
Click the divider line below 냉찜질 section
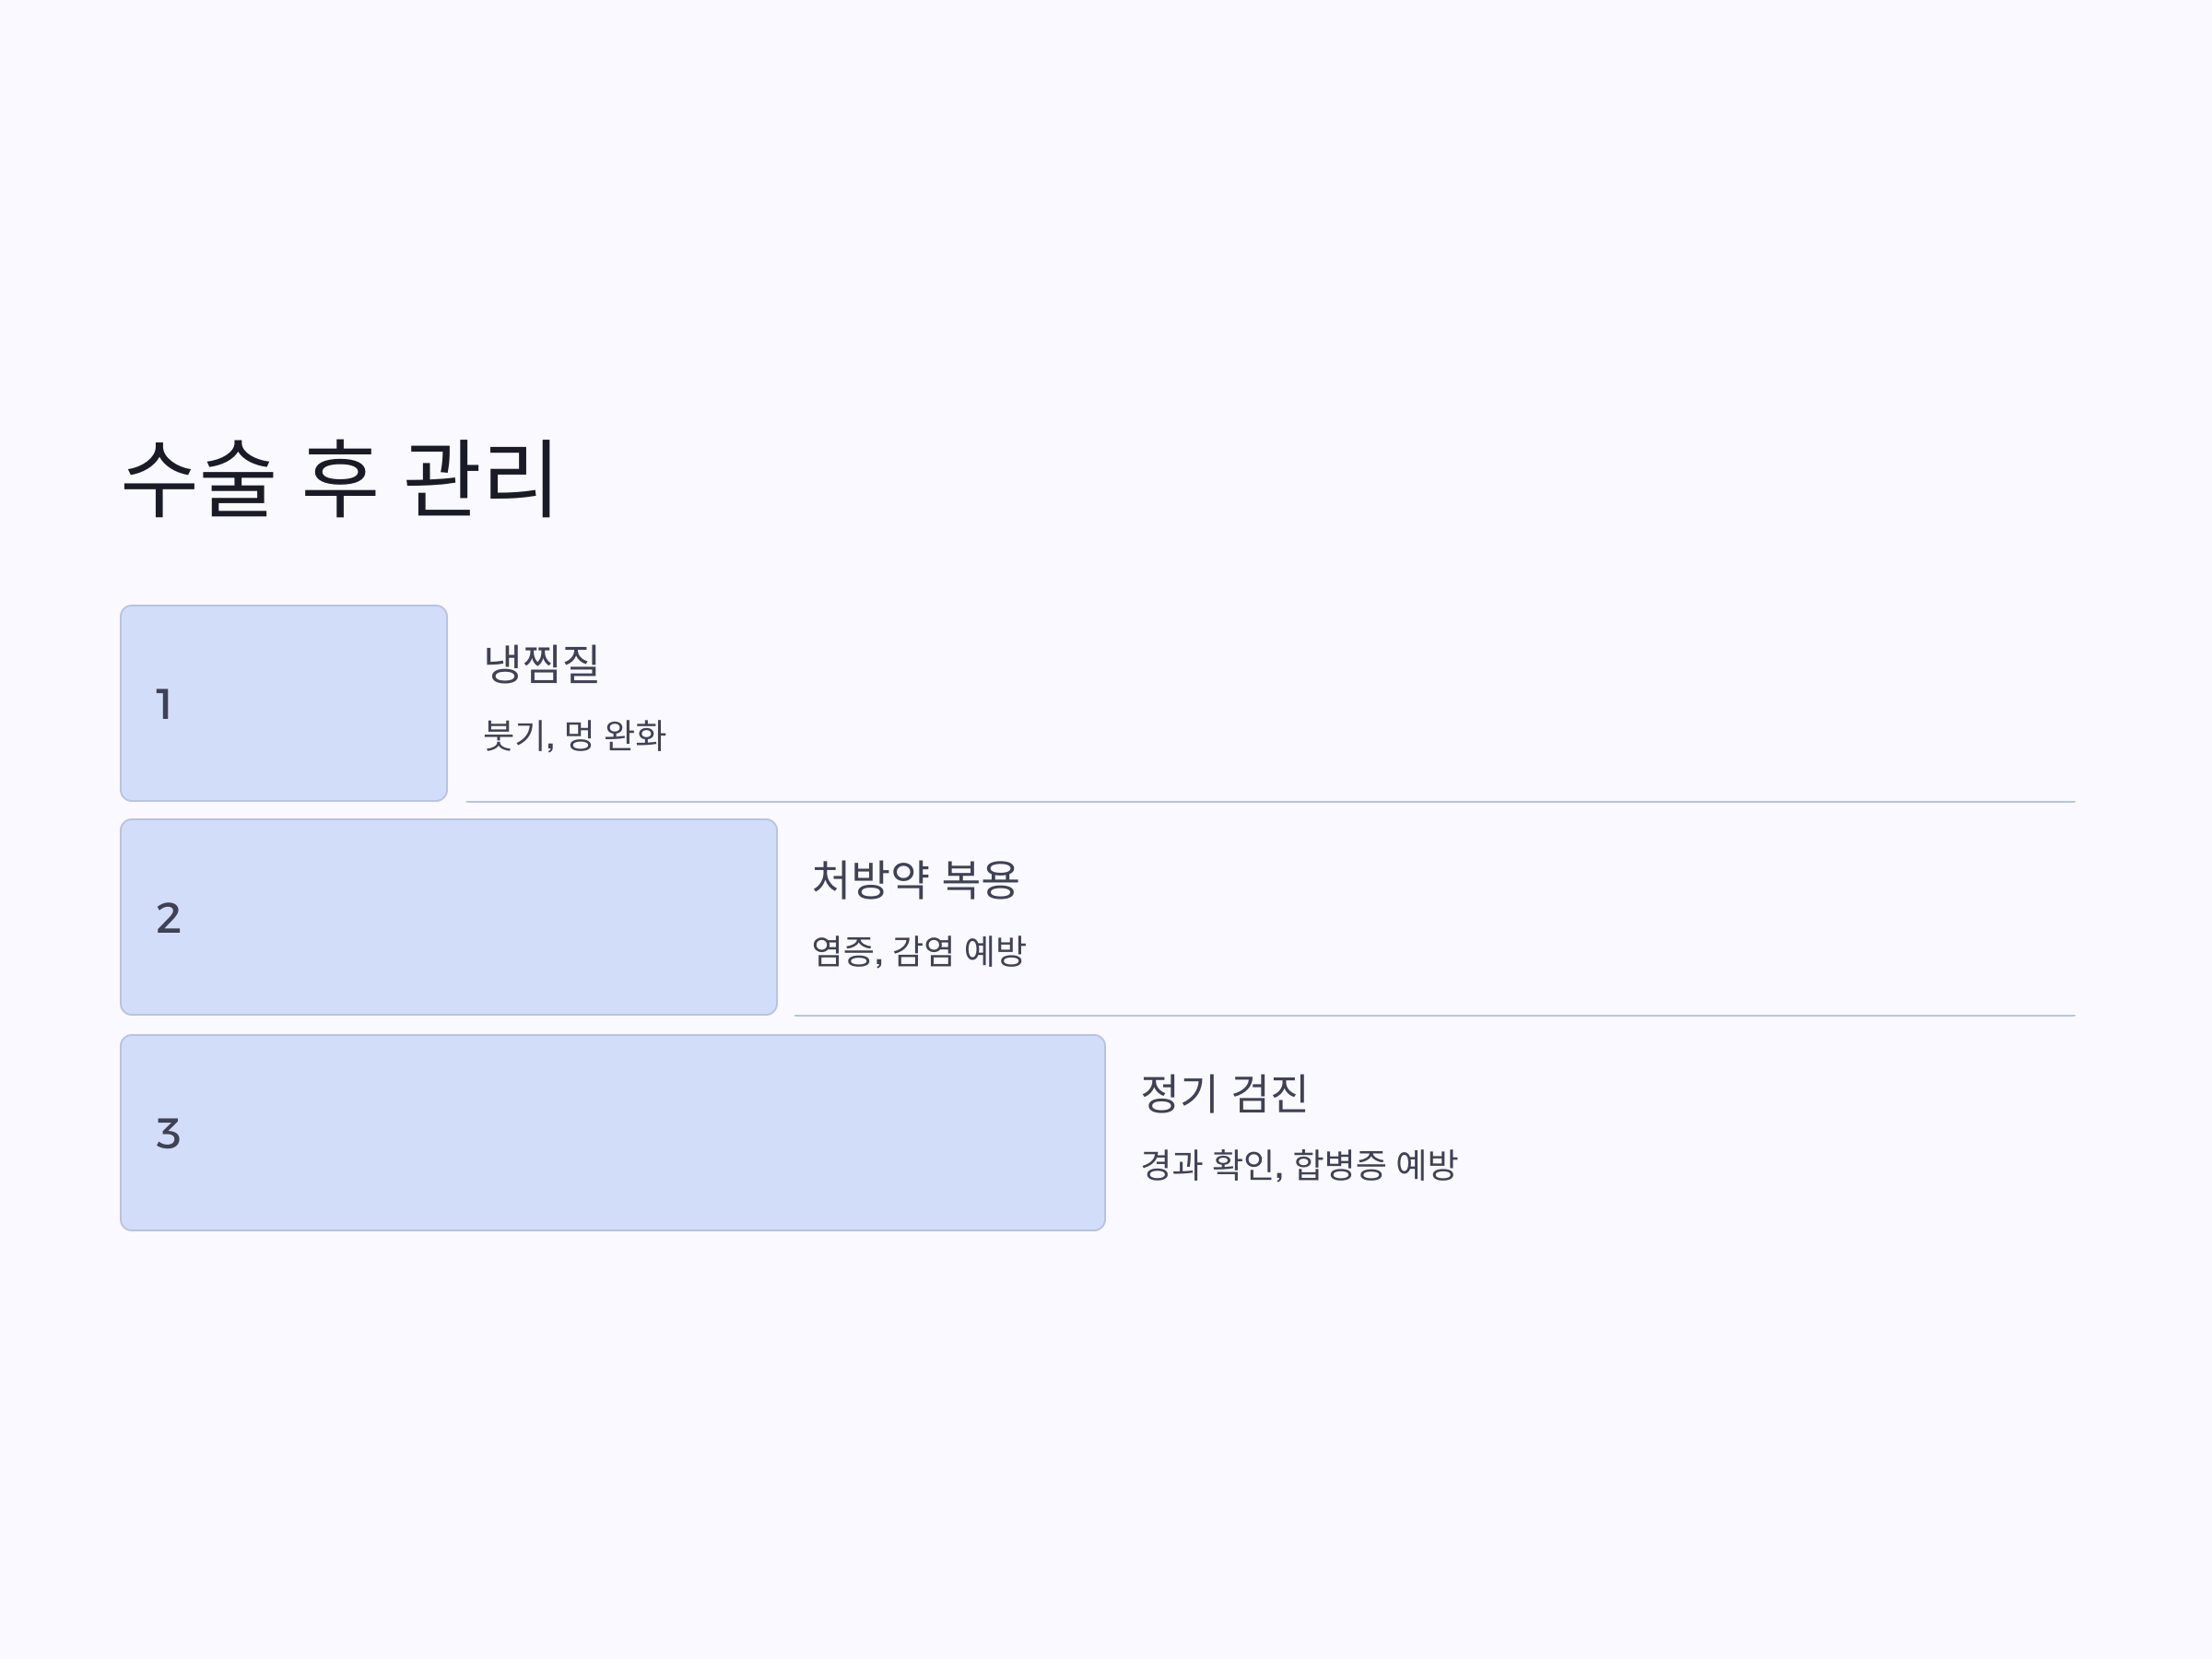tap(1270, 801)
